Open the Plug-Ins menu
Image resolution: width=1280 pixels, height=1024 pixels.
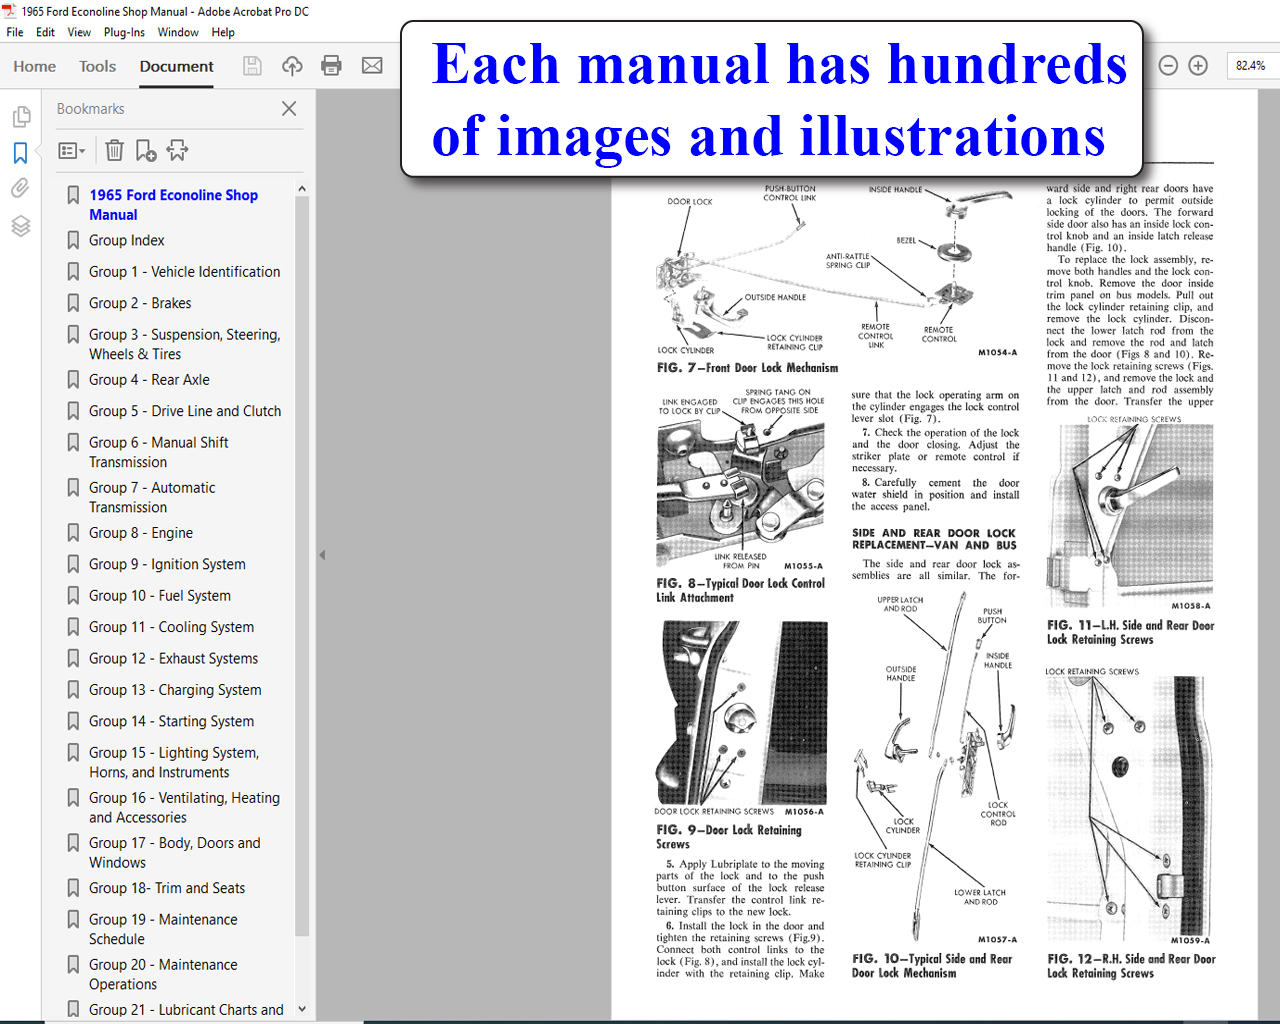(x=124, y=32)
